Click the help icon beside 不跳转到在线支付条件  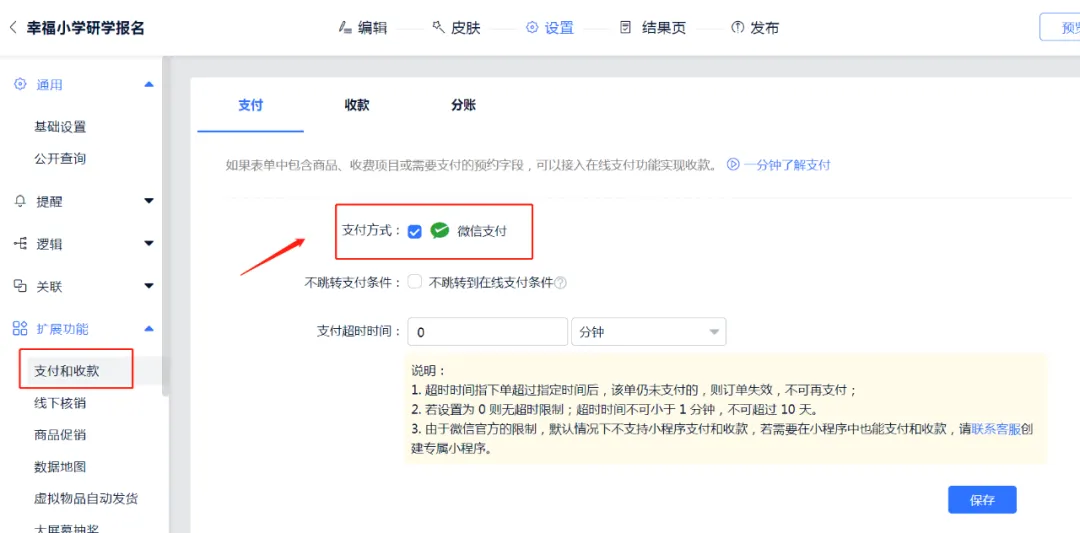coord(561,283)
